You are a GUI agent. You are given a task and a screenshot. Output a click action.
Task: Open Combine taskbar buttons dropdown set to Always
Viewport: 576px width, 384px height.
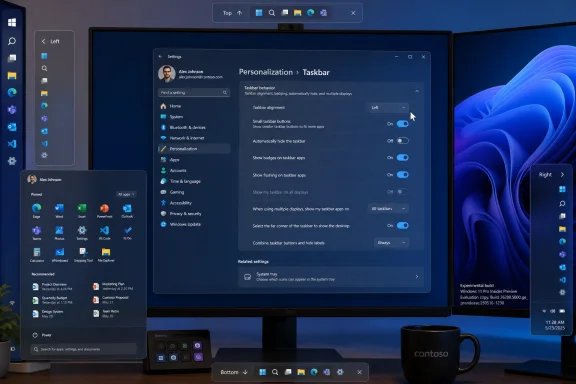[391, 243]
